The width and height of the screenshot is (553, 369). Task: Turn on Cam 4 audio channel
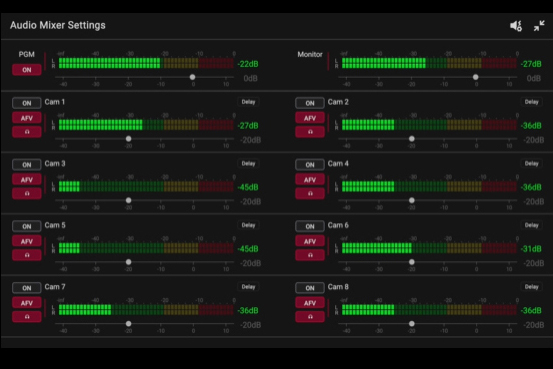[310, 165]
